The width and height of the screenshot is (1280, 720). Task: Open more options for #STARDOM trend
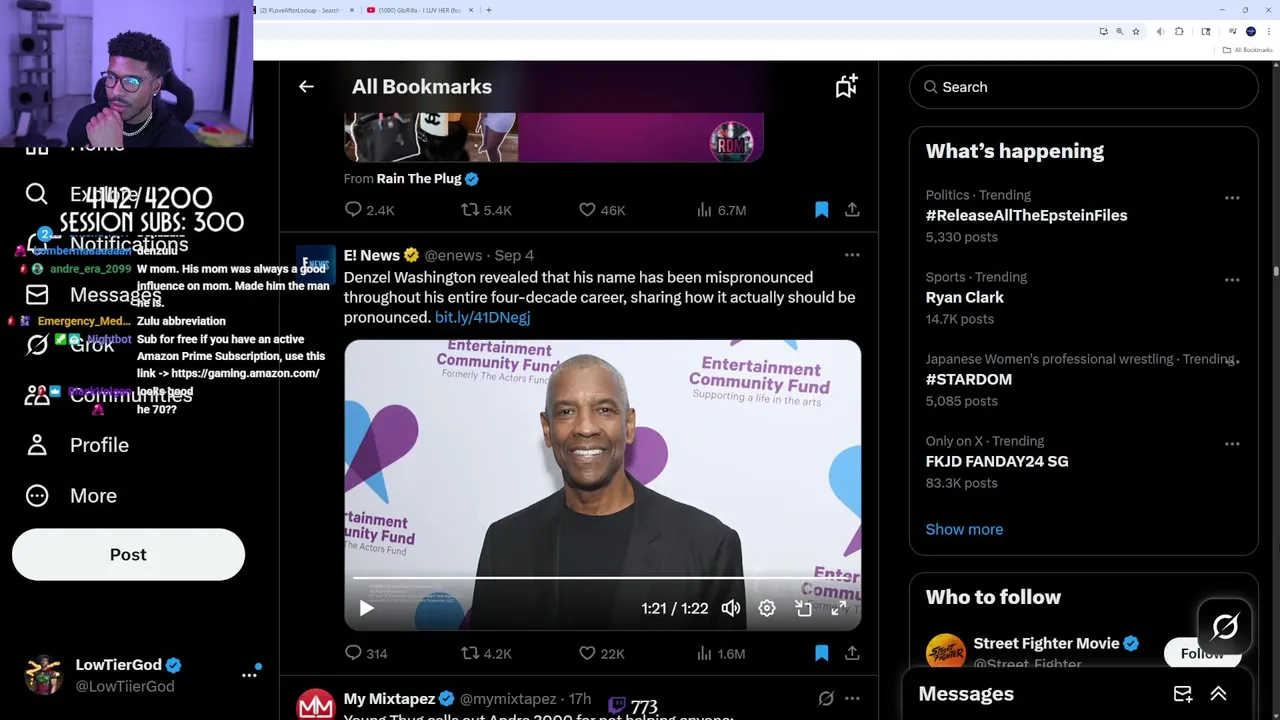click(1232, 362)
